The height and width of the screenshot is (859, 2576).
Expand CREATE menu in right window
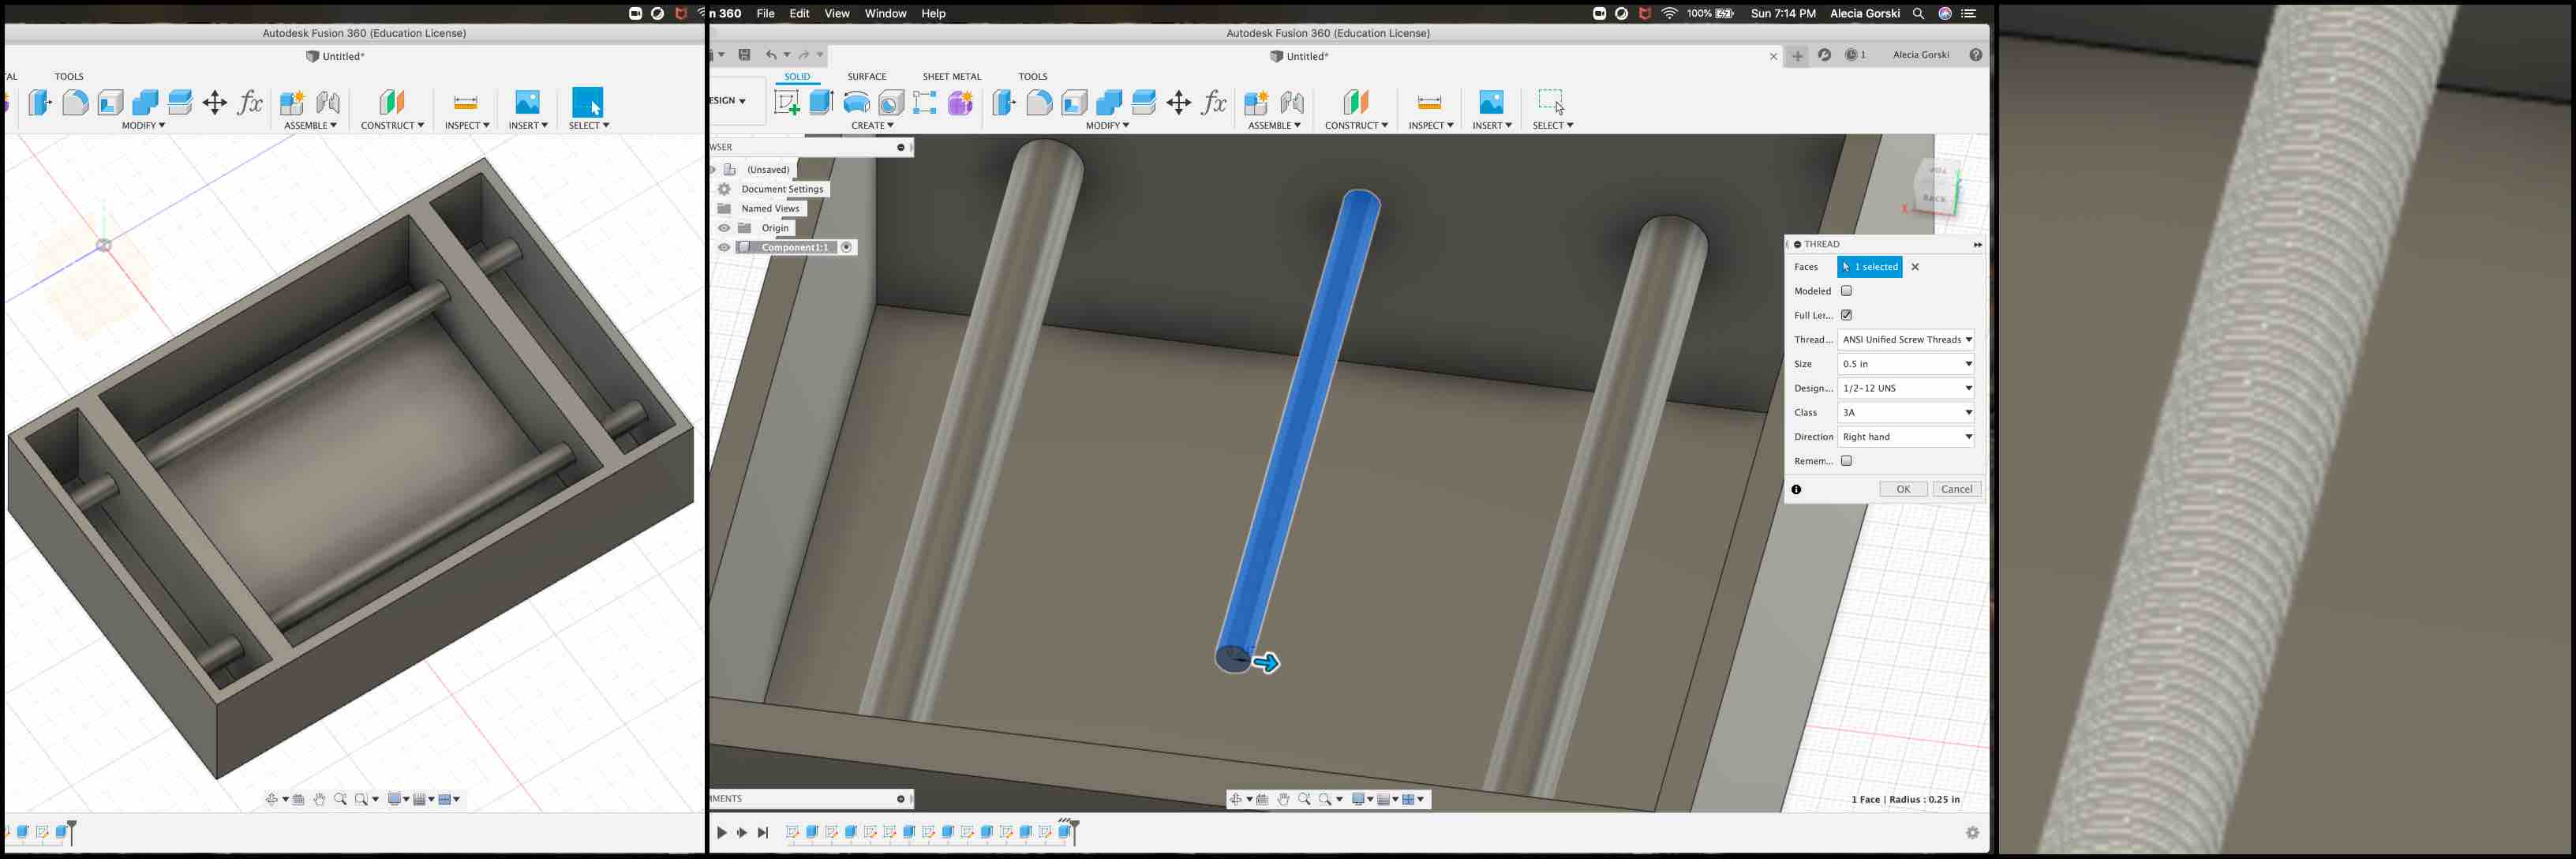(872, 126)
